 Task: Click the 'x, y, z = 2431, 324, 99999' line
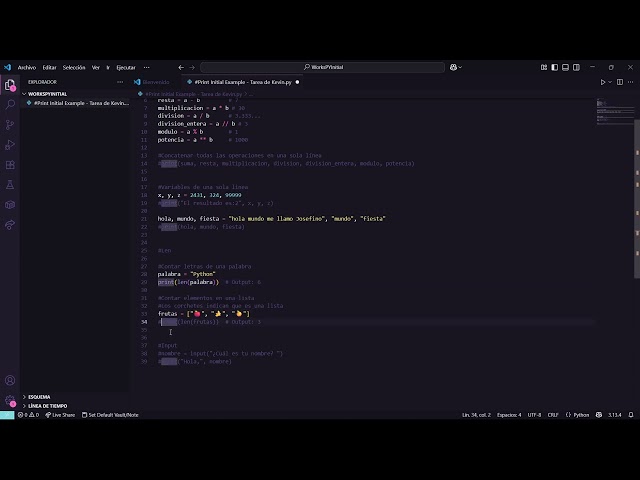click(200, 195)
